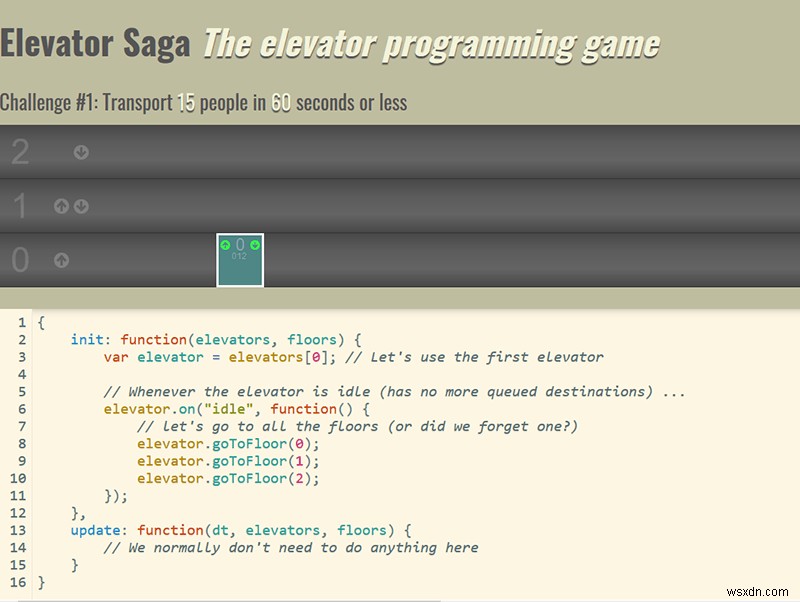The width and height of the screenshot is (800, 602).
Task: Click the 'update' keyword on line 13
Action: pyautogui.click(x=95, y=531)
